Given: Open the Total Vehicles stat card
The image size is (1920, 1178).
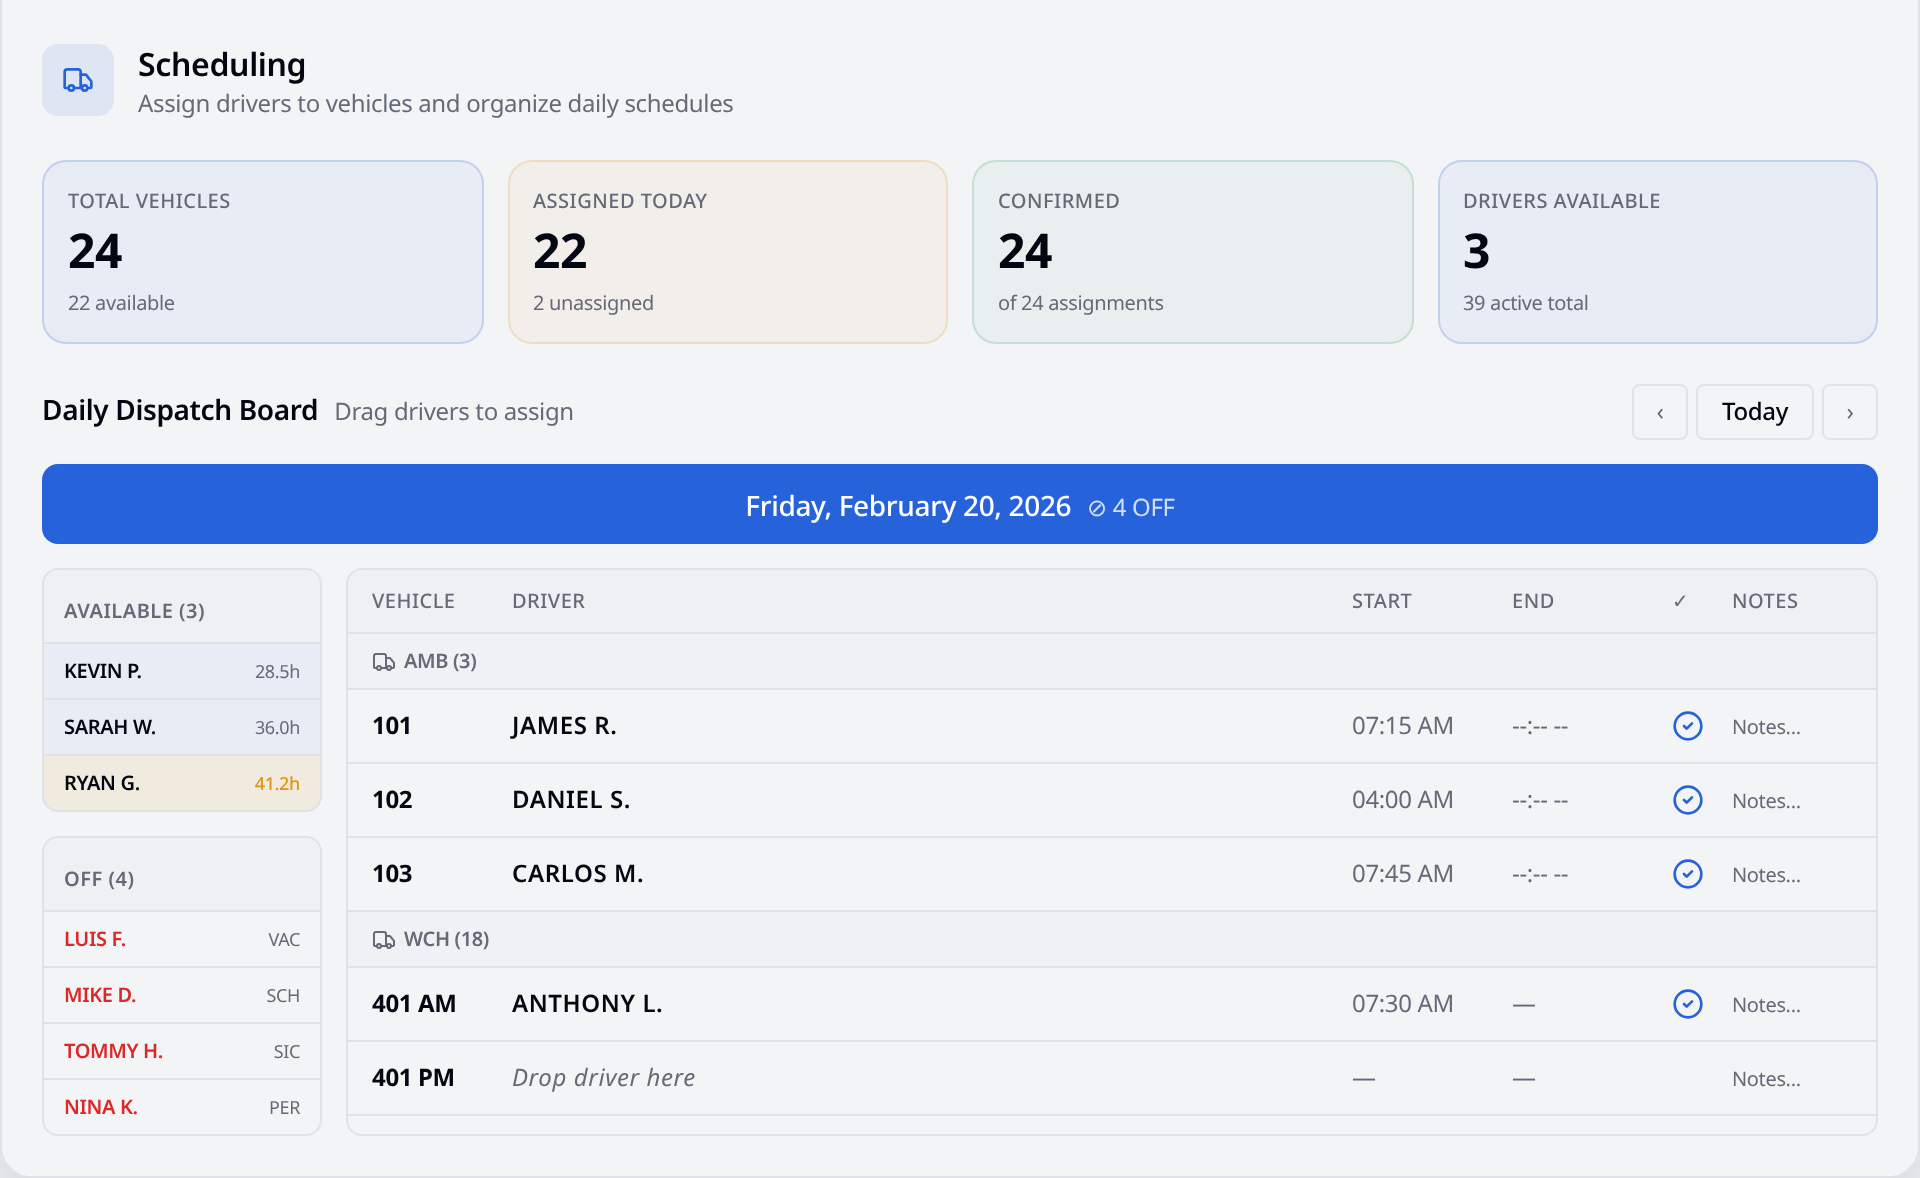Looking at the screenshot, I should click(263, 252).
